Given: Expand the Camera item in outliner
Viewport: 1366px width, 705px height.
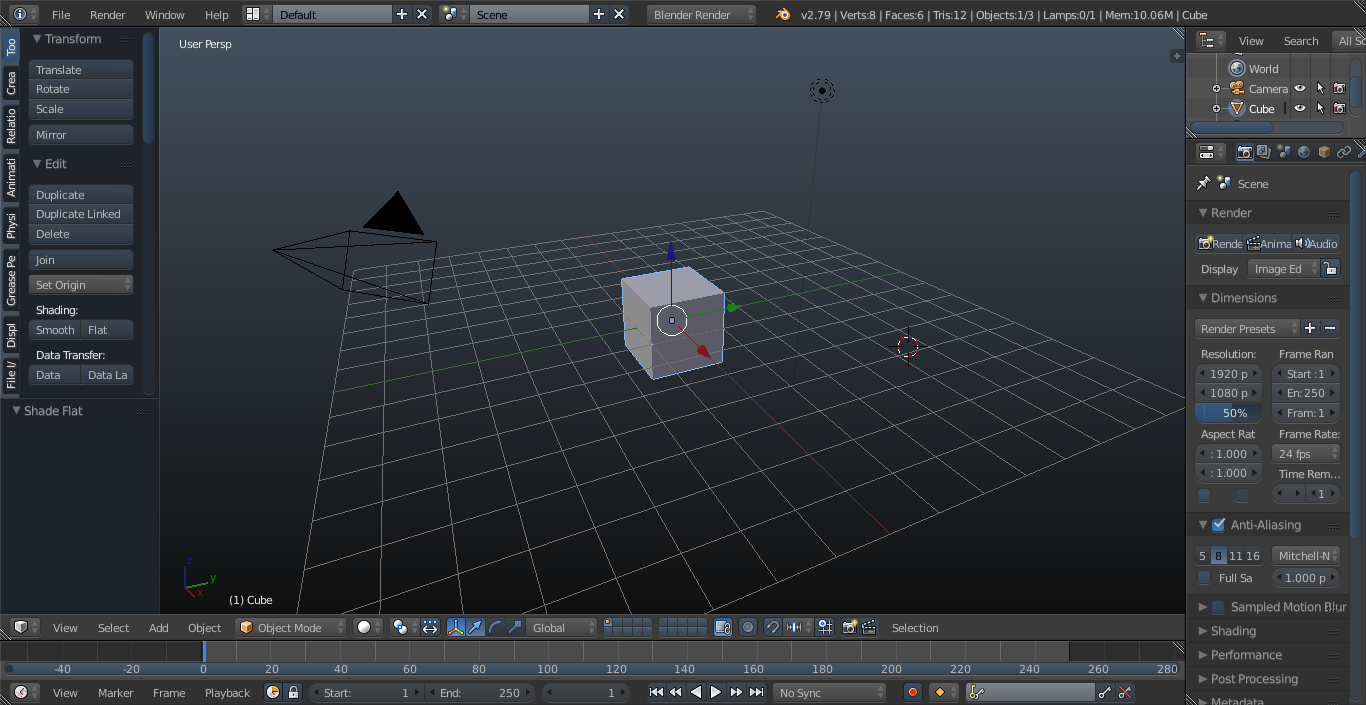Looking at the screenshot, I should 1216,89.
